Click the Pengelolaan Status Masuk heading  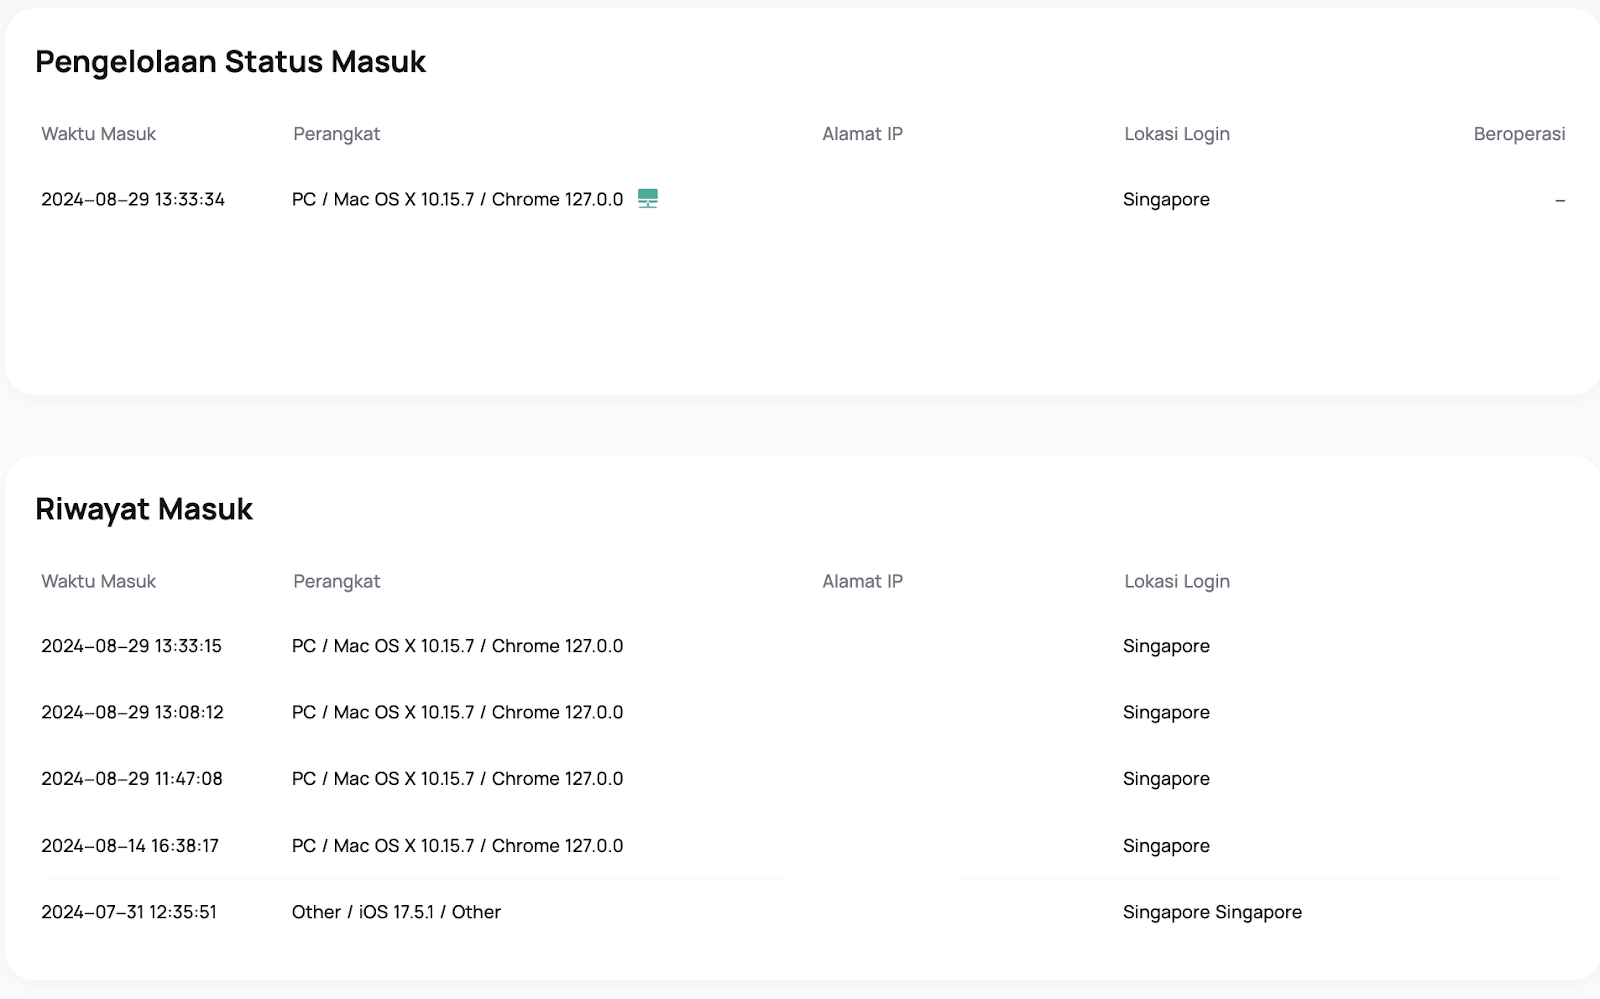230,62
